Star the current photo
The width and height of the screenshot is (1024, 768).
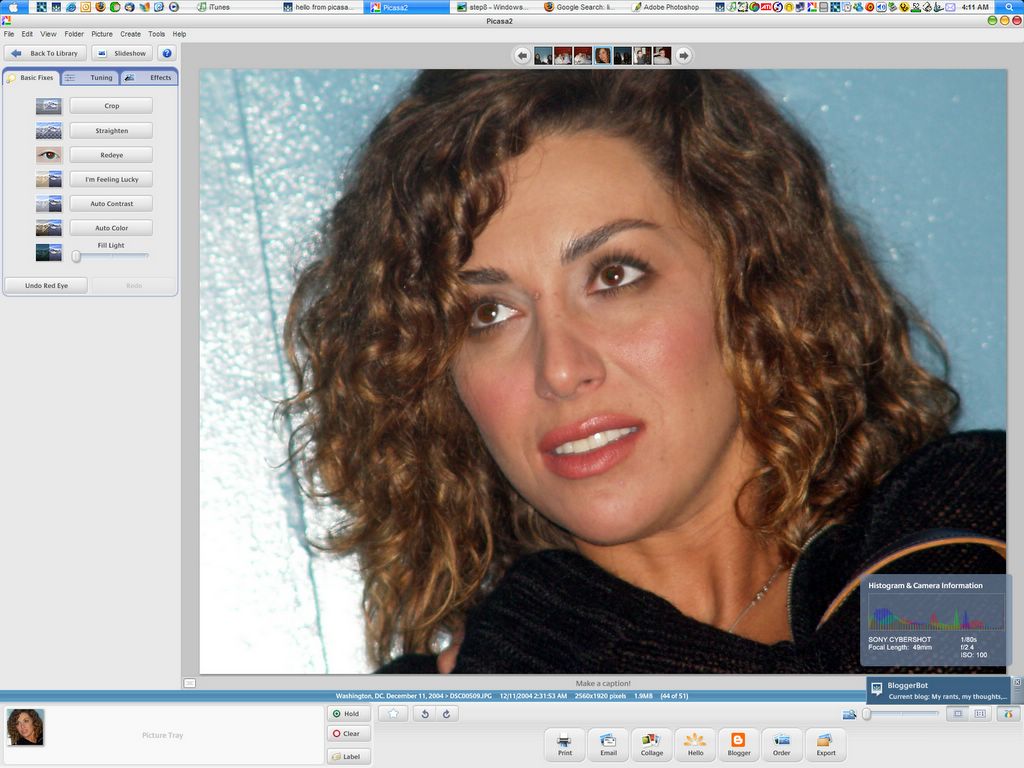(393, 714)
